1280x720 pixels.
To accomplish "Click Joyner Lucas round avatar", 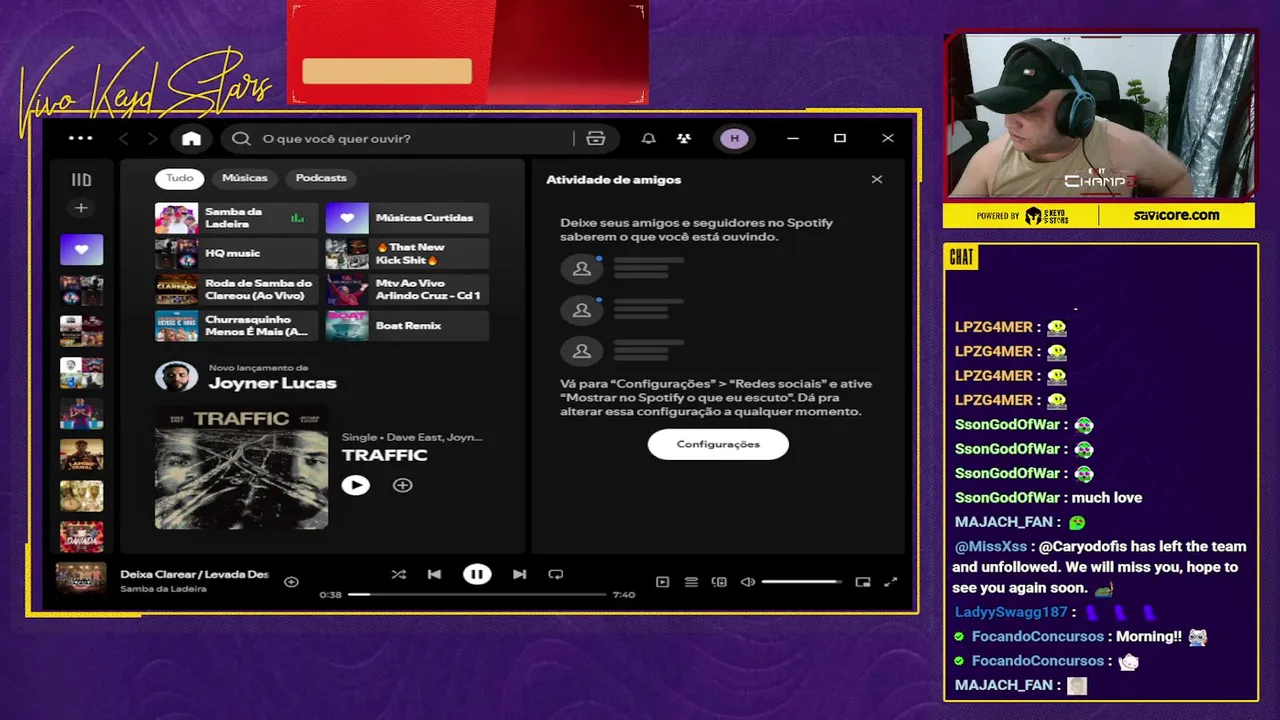I will (176, 377).
